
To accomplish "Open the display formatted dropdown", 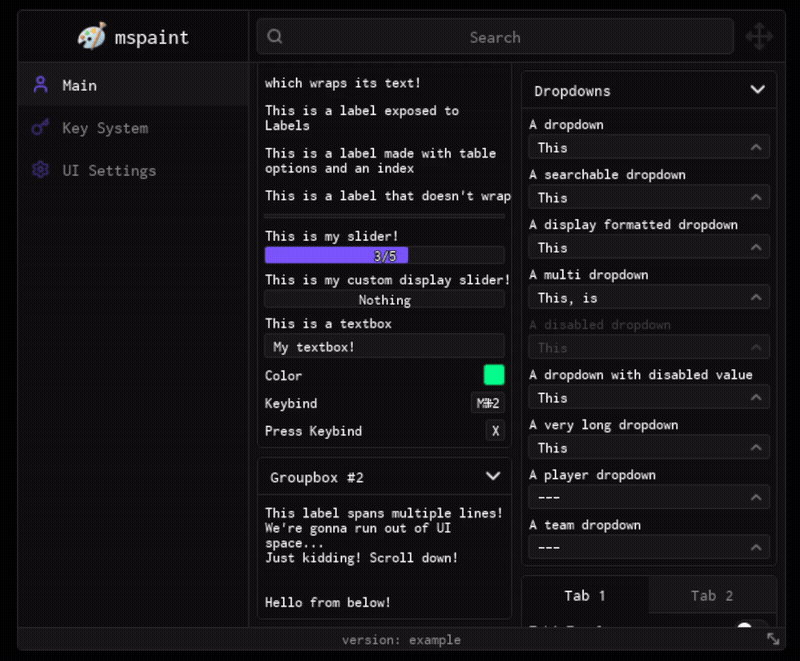I will tap(649, 247).
